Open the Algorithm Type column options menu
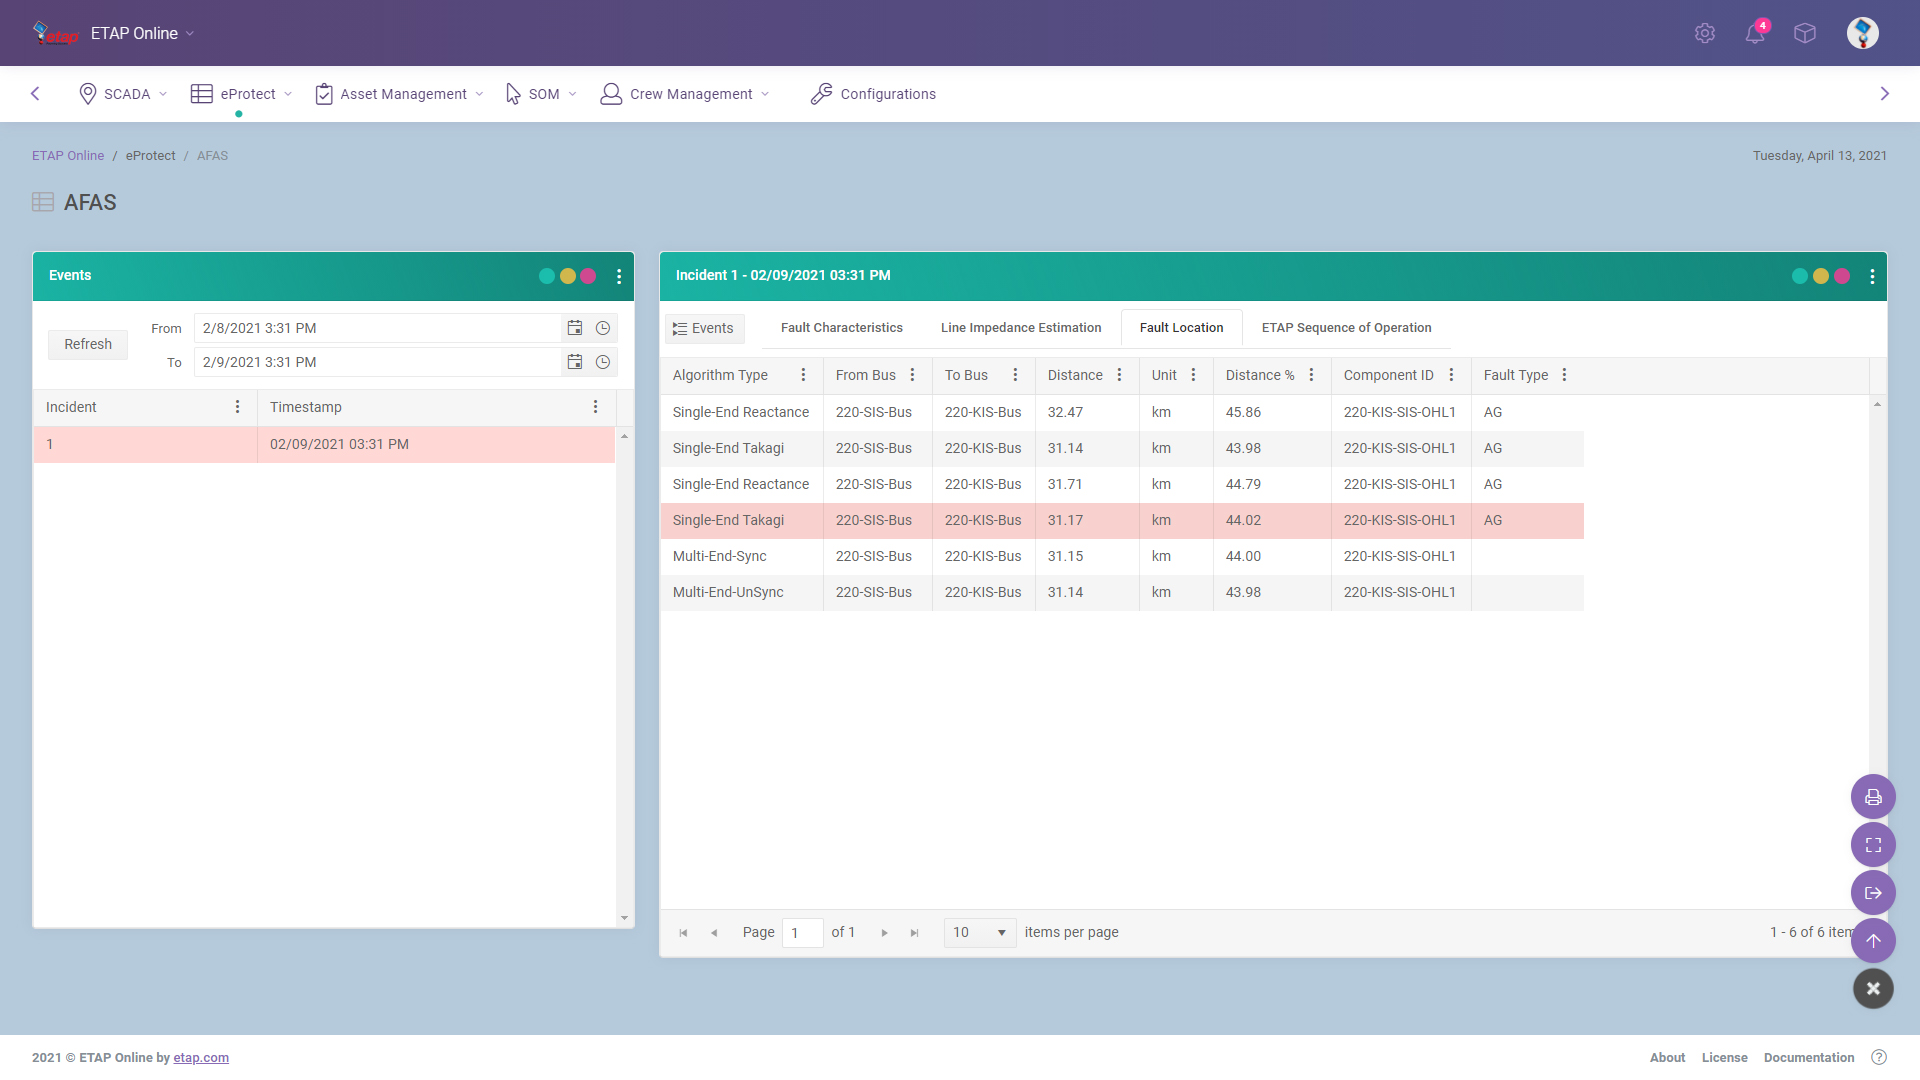This screenshot has height=1080, width=1920. (x=803, y=375)
